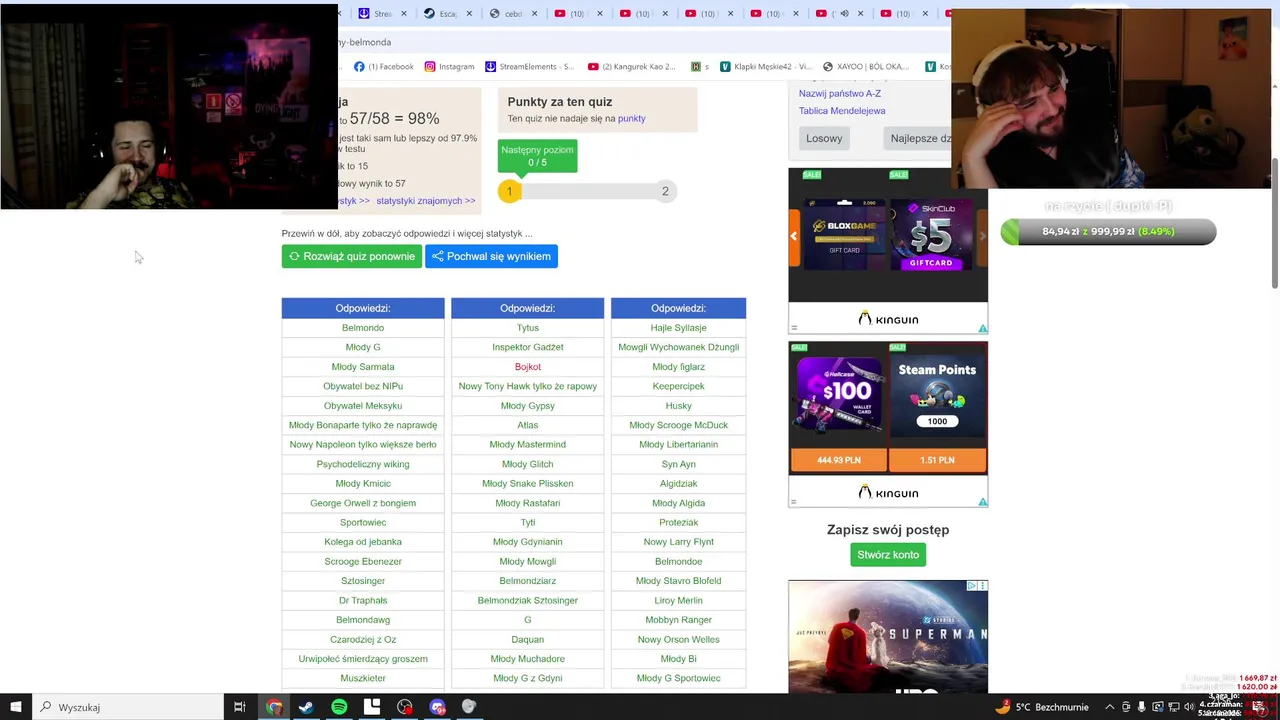Open Steam from the taskbar
Screen dimensions: 1280x720
point(306,707)
